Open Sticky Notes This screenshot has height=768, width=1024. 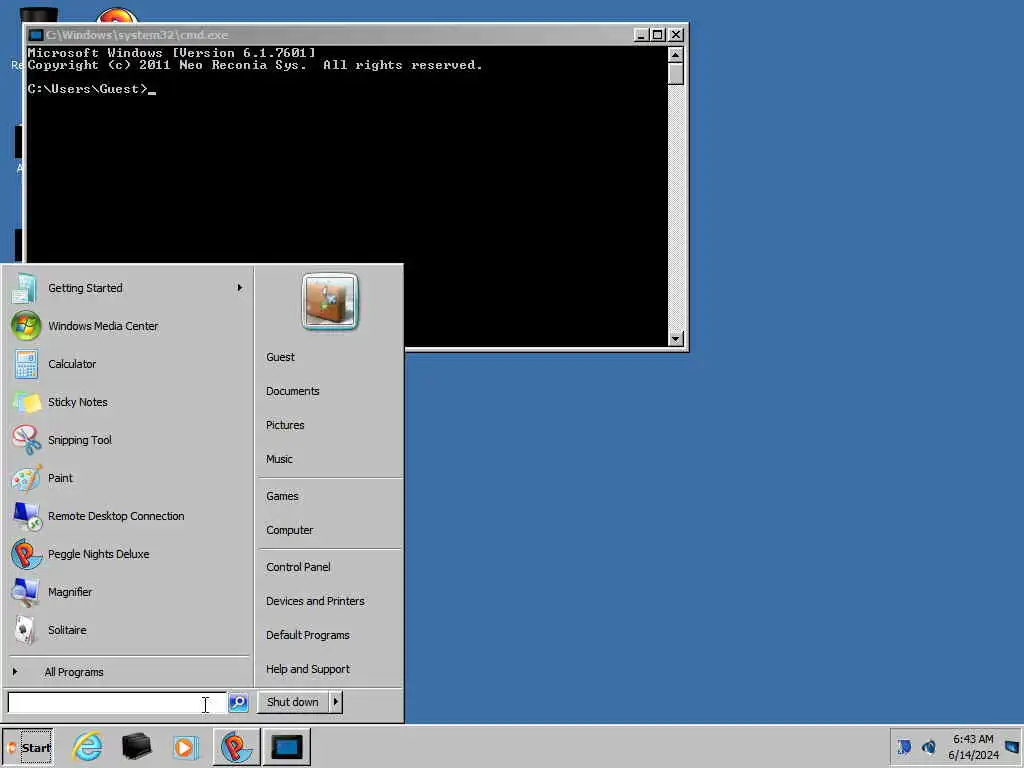click(129, 402)
